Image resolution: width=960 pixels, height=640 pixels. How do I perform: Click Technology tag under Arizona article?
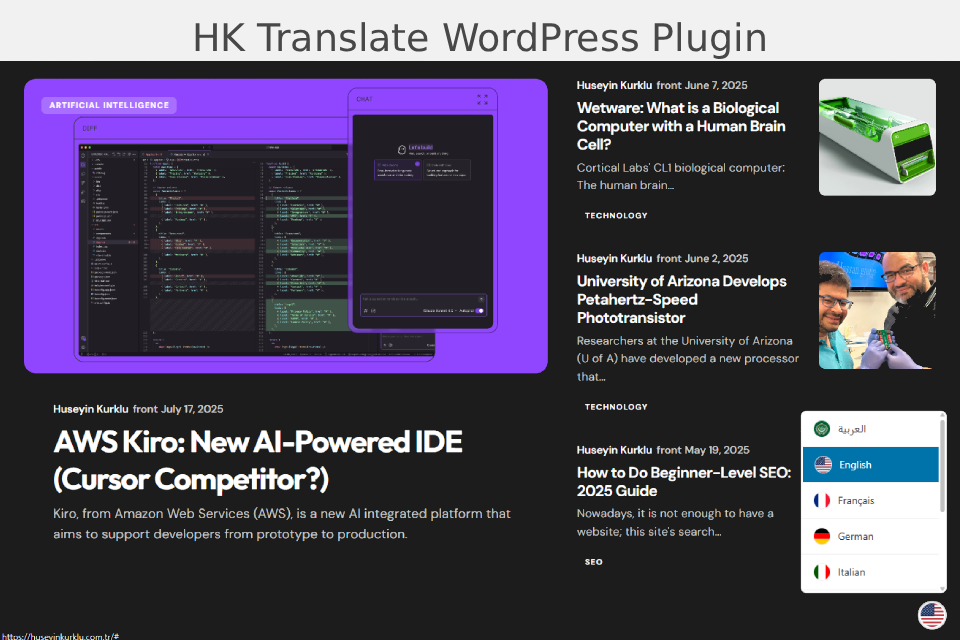coord(616,407)
